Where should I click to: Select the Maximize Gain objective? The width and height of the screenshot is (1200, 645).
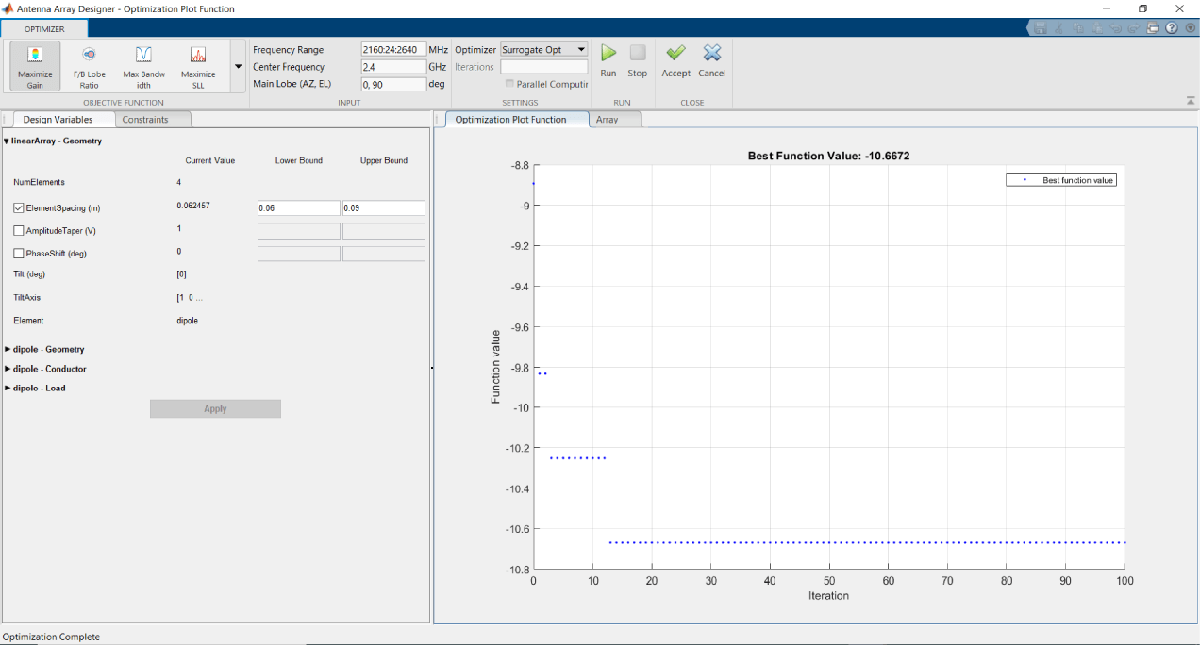(35, 65)
